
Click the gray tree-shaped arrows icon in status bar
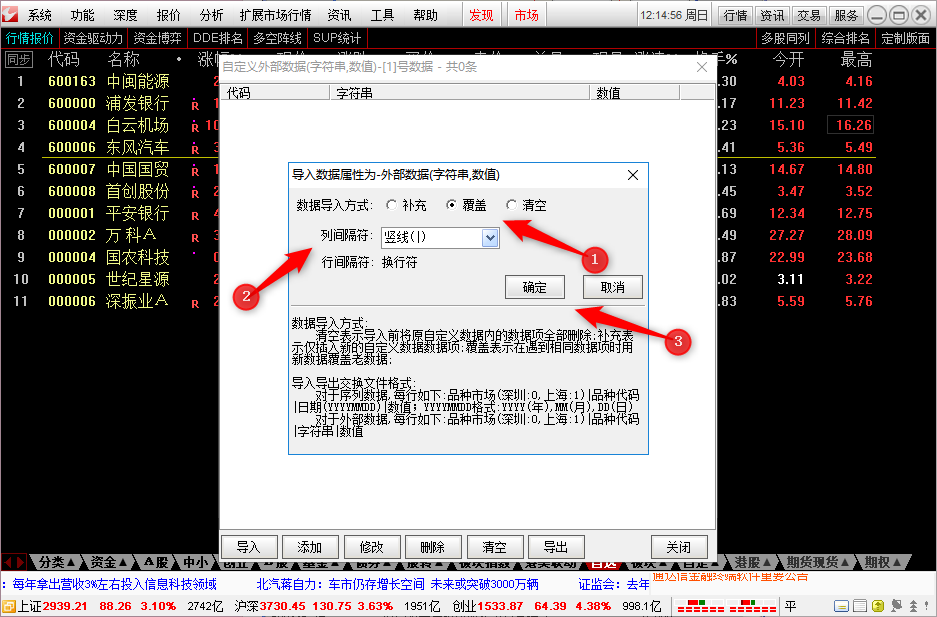913,606
